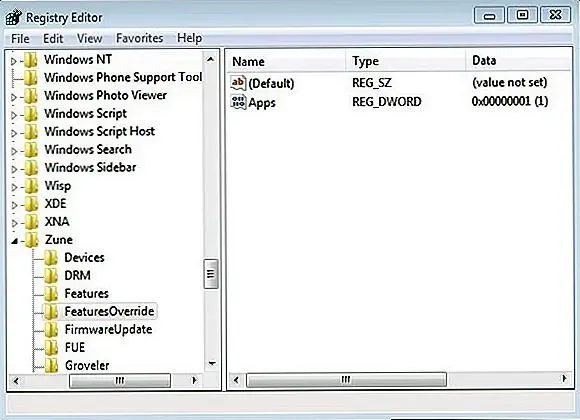Expand the Windows Search key
This screenshot has width=580, height=420.
tap(14, 151)
